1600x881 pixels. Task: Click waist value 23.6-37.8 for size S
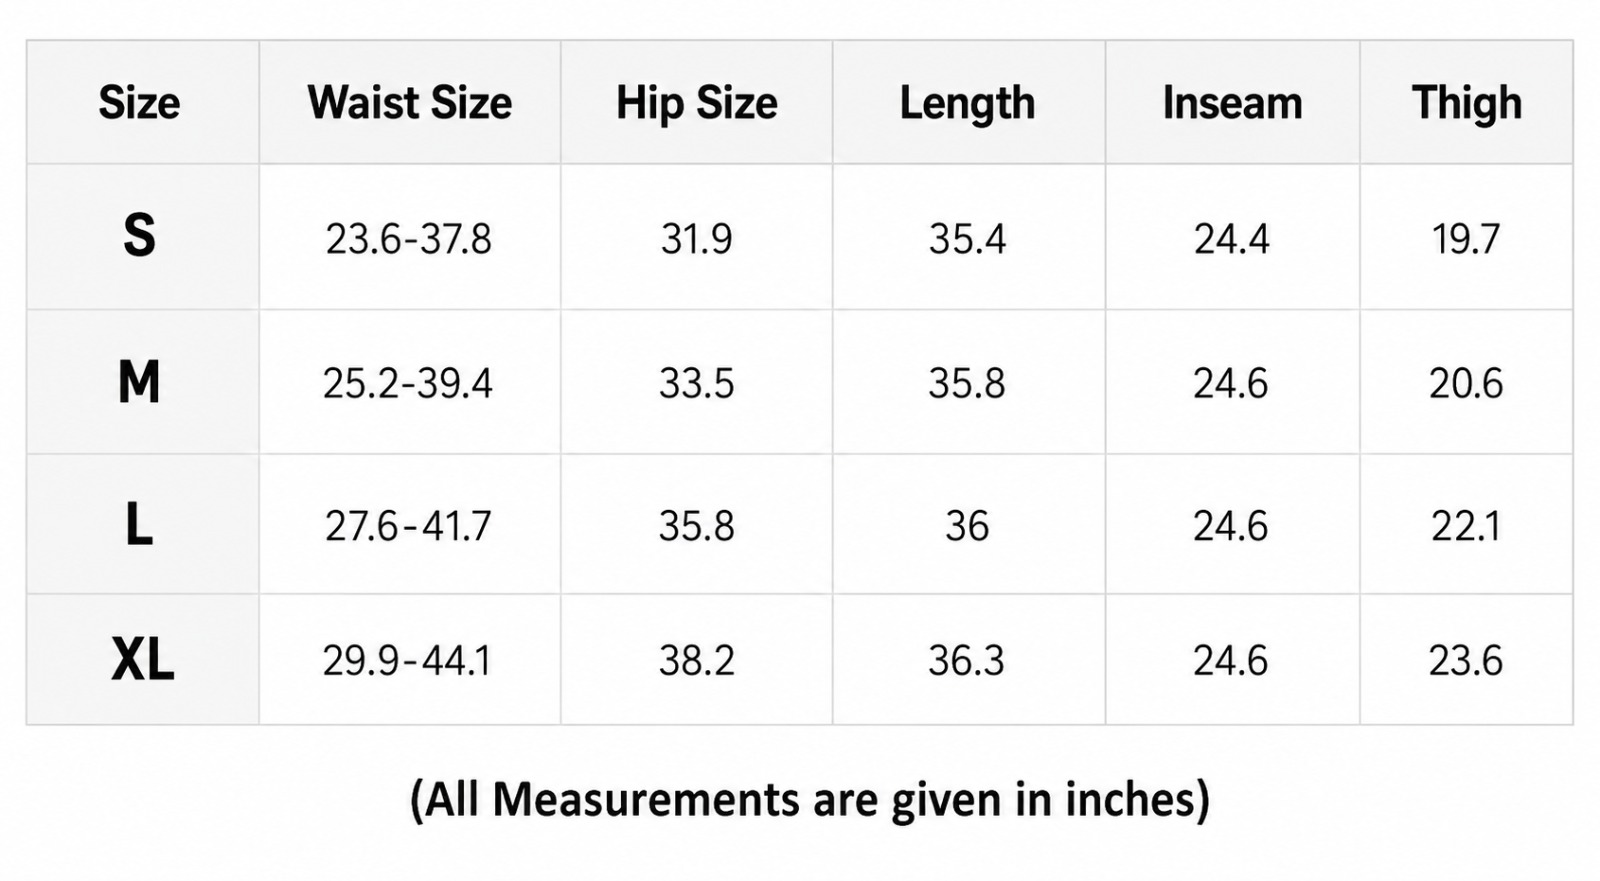[408, 239]
